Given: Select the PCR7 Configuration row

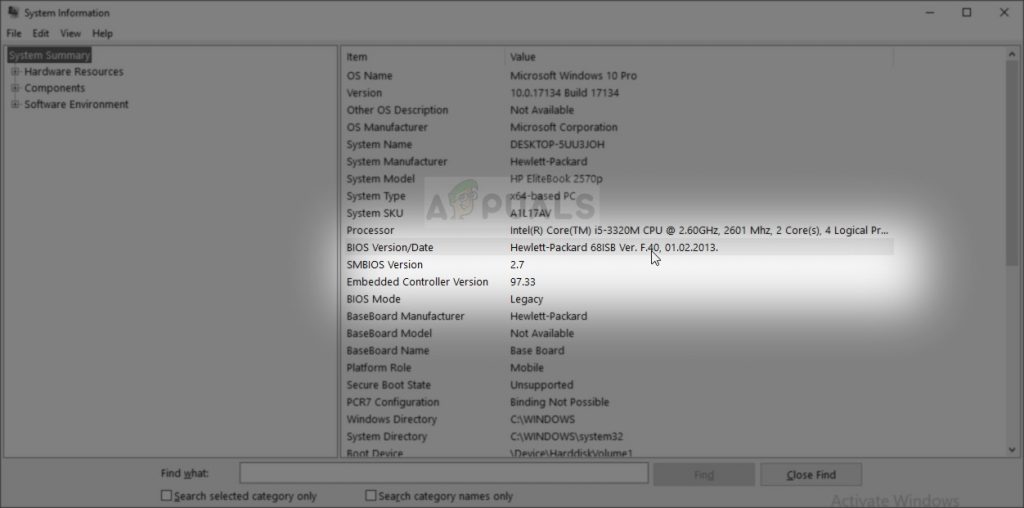Looking at the screenshot, I should click(x=617, y=402).
